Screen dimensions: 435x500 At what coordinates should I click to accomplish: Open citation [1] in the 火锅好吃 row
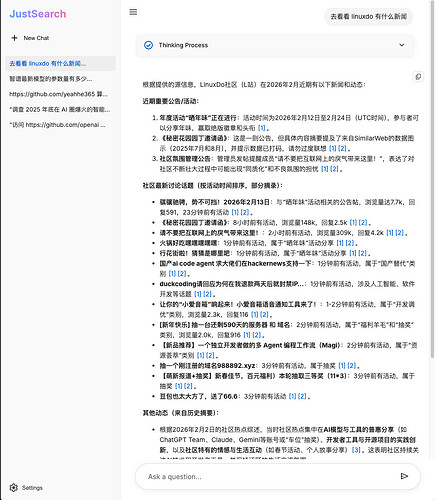(340, 243)
